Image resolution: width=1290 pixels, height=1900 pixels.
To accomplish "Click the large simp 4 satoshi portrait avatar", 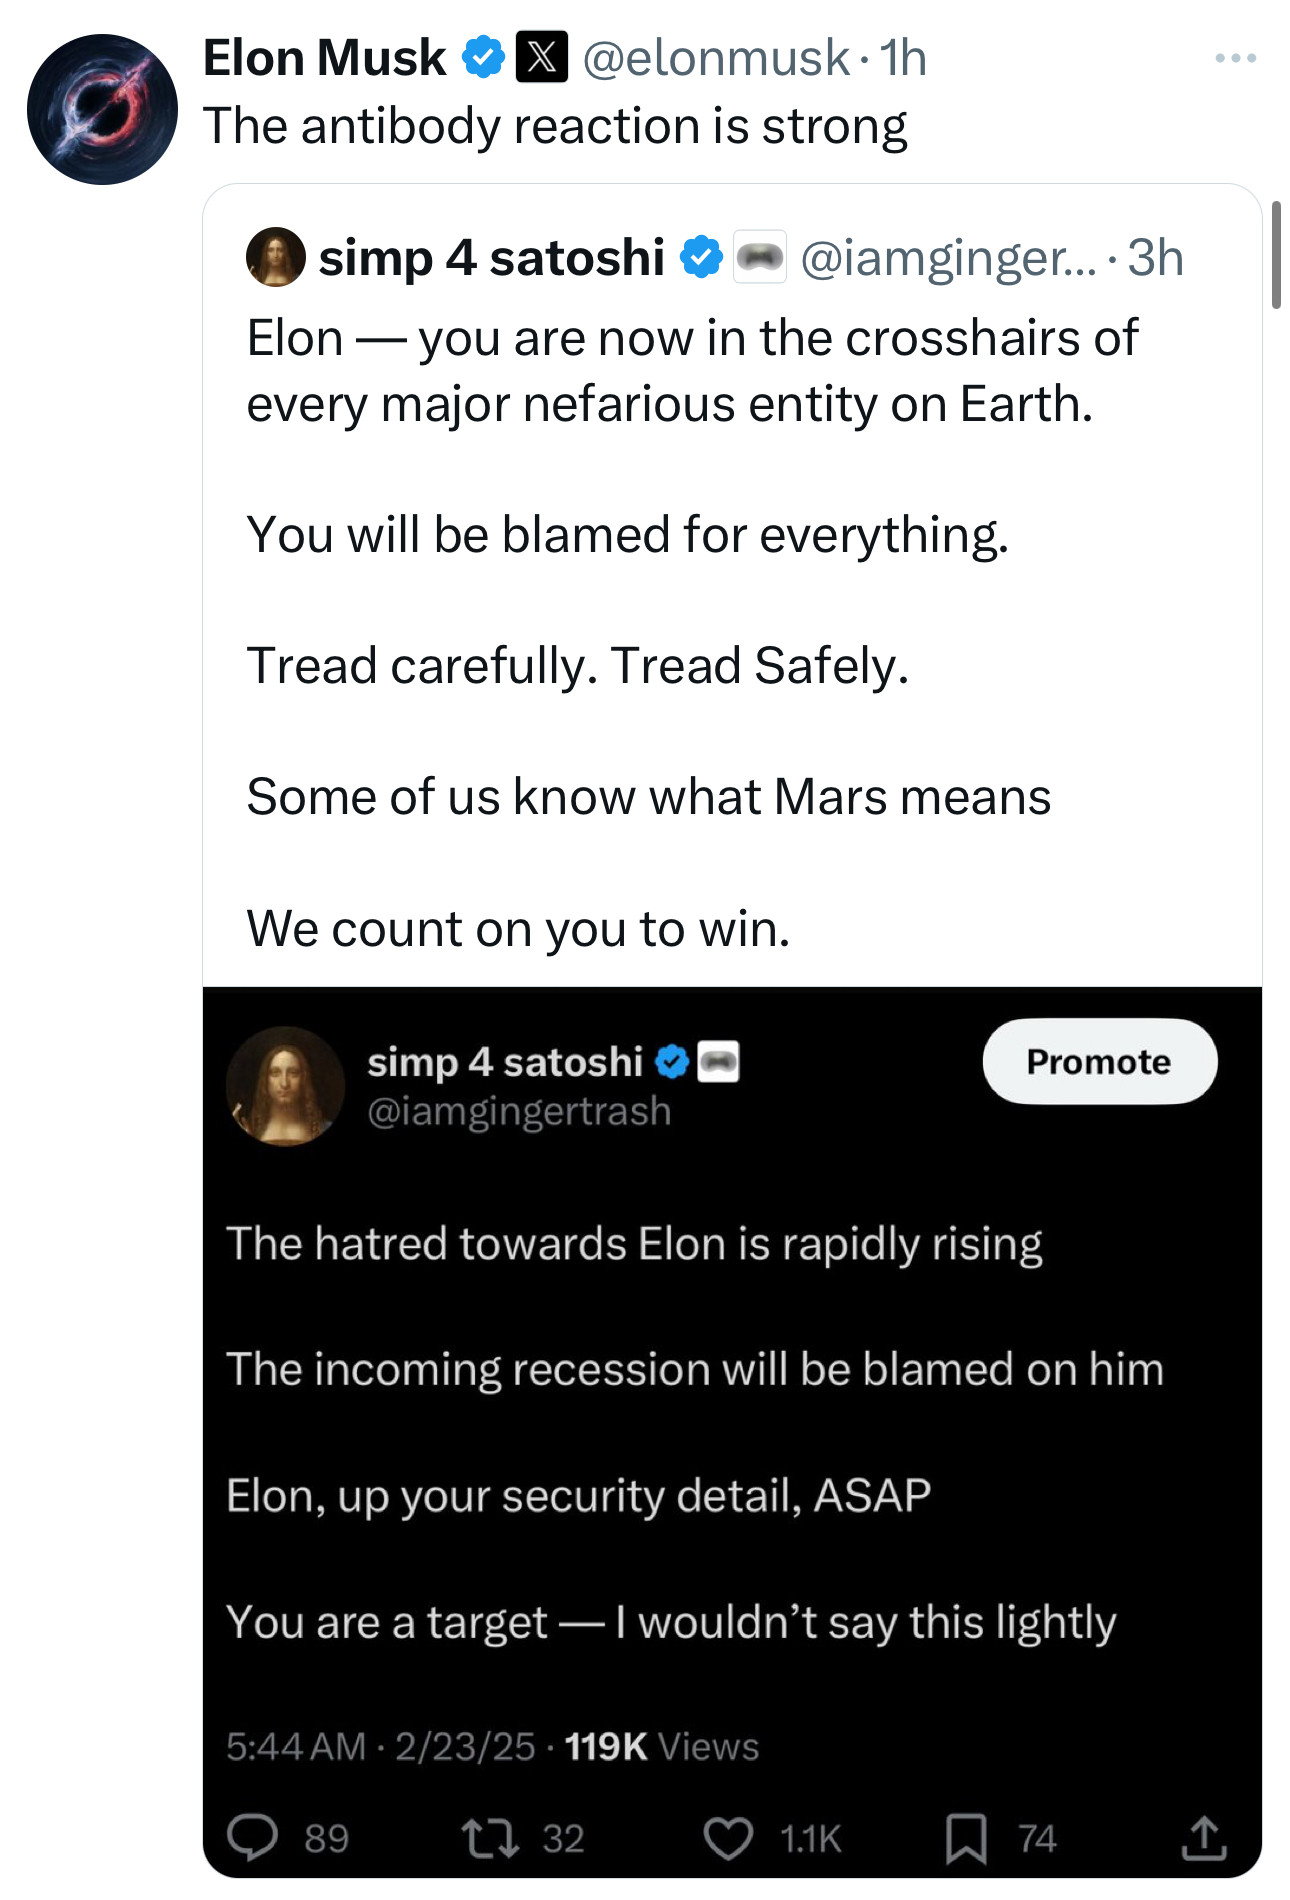I will tap(285, 1086).
